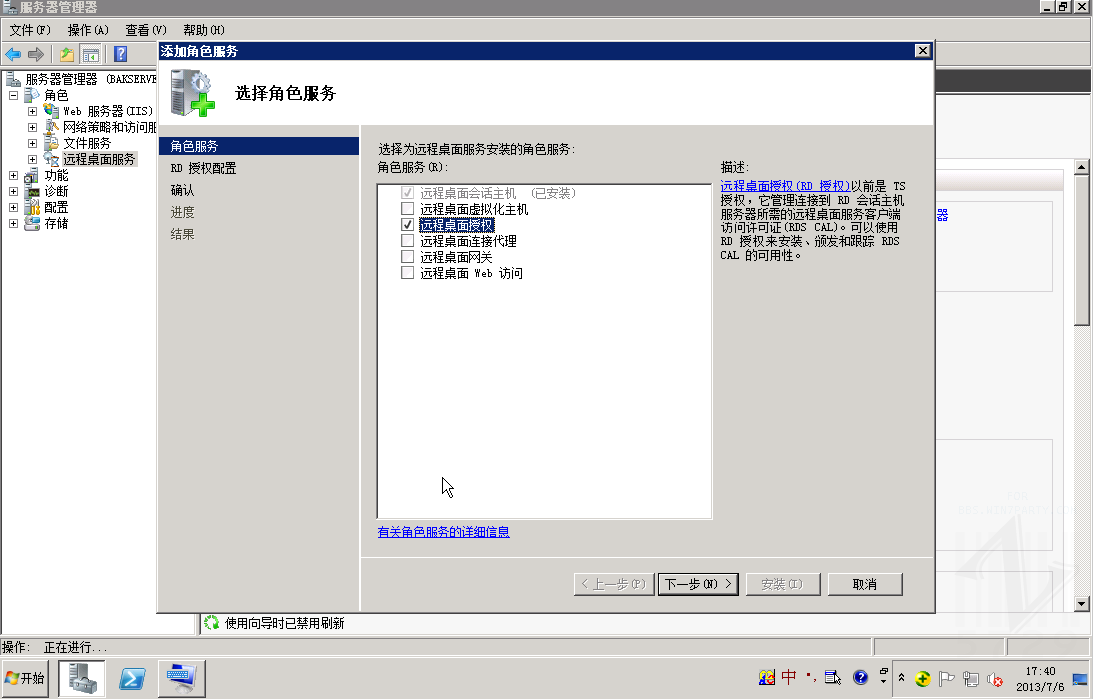Toggle the show/hide console tree icon
This screenshot has width=1093, height=699.
tap(91, 54)
